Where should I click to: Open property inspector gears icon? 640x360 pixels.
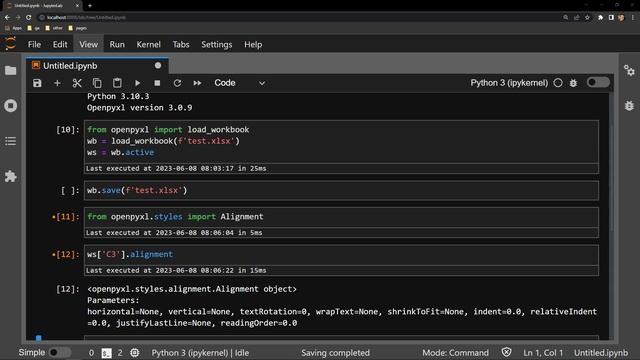tap(629, 70)
